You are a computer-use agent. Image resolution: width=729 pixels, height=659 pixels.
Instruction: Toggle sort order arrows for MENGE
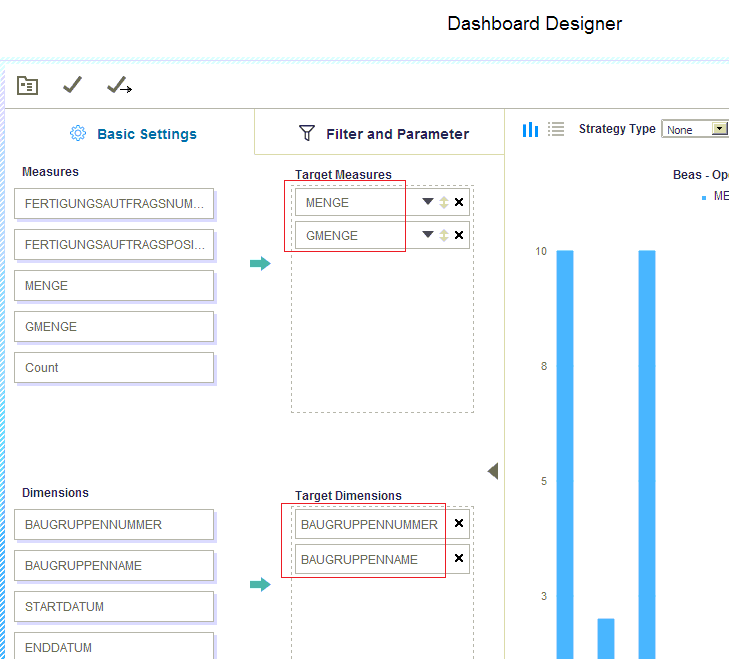tap(444, 202)
